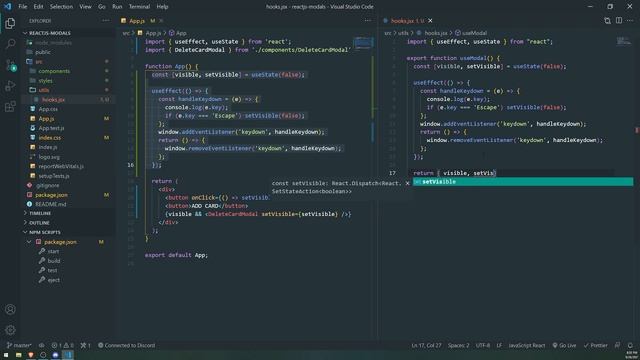This screenshot has height=360, width=640.
Task: Close the hooks.jsx editor tab
Action: [x=430, y=20]
